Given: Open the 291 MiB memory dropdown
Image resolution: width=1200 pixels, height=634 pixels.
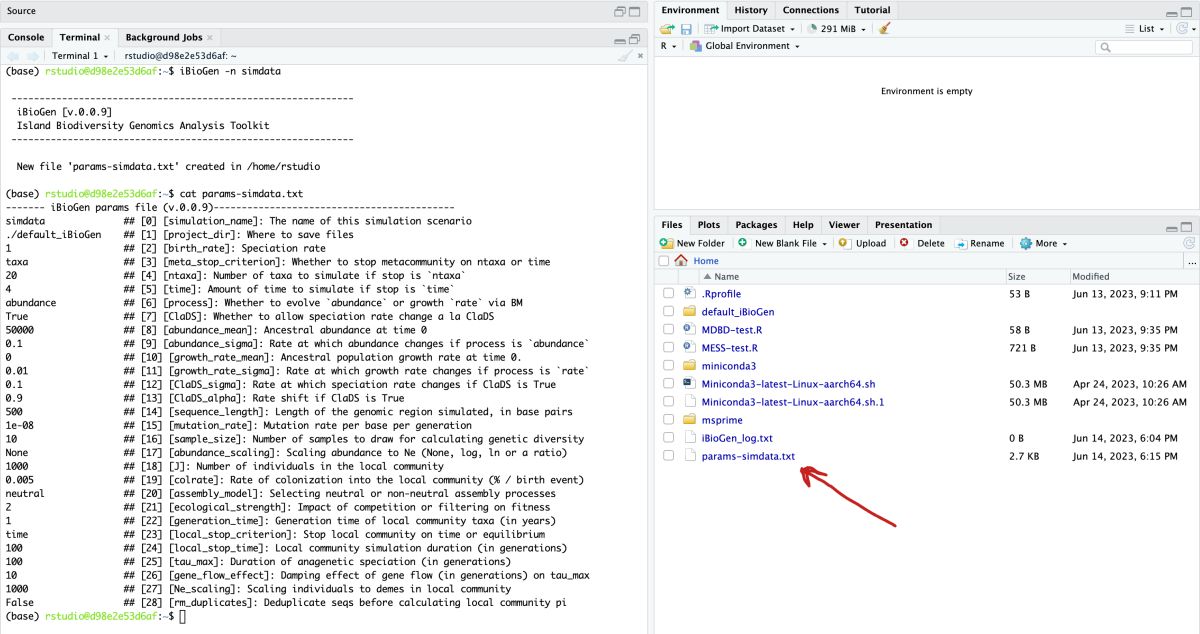Looking at the screenshot, I should click(838, 29).
